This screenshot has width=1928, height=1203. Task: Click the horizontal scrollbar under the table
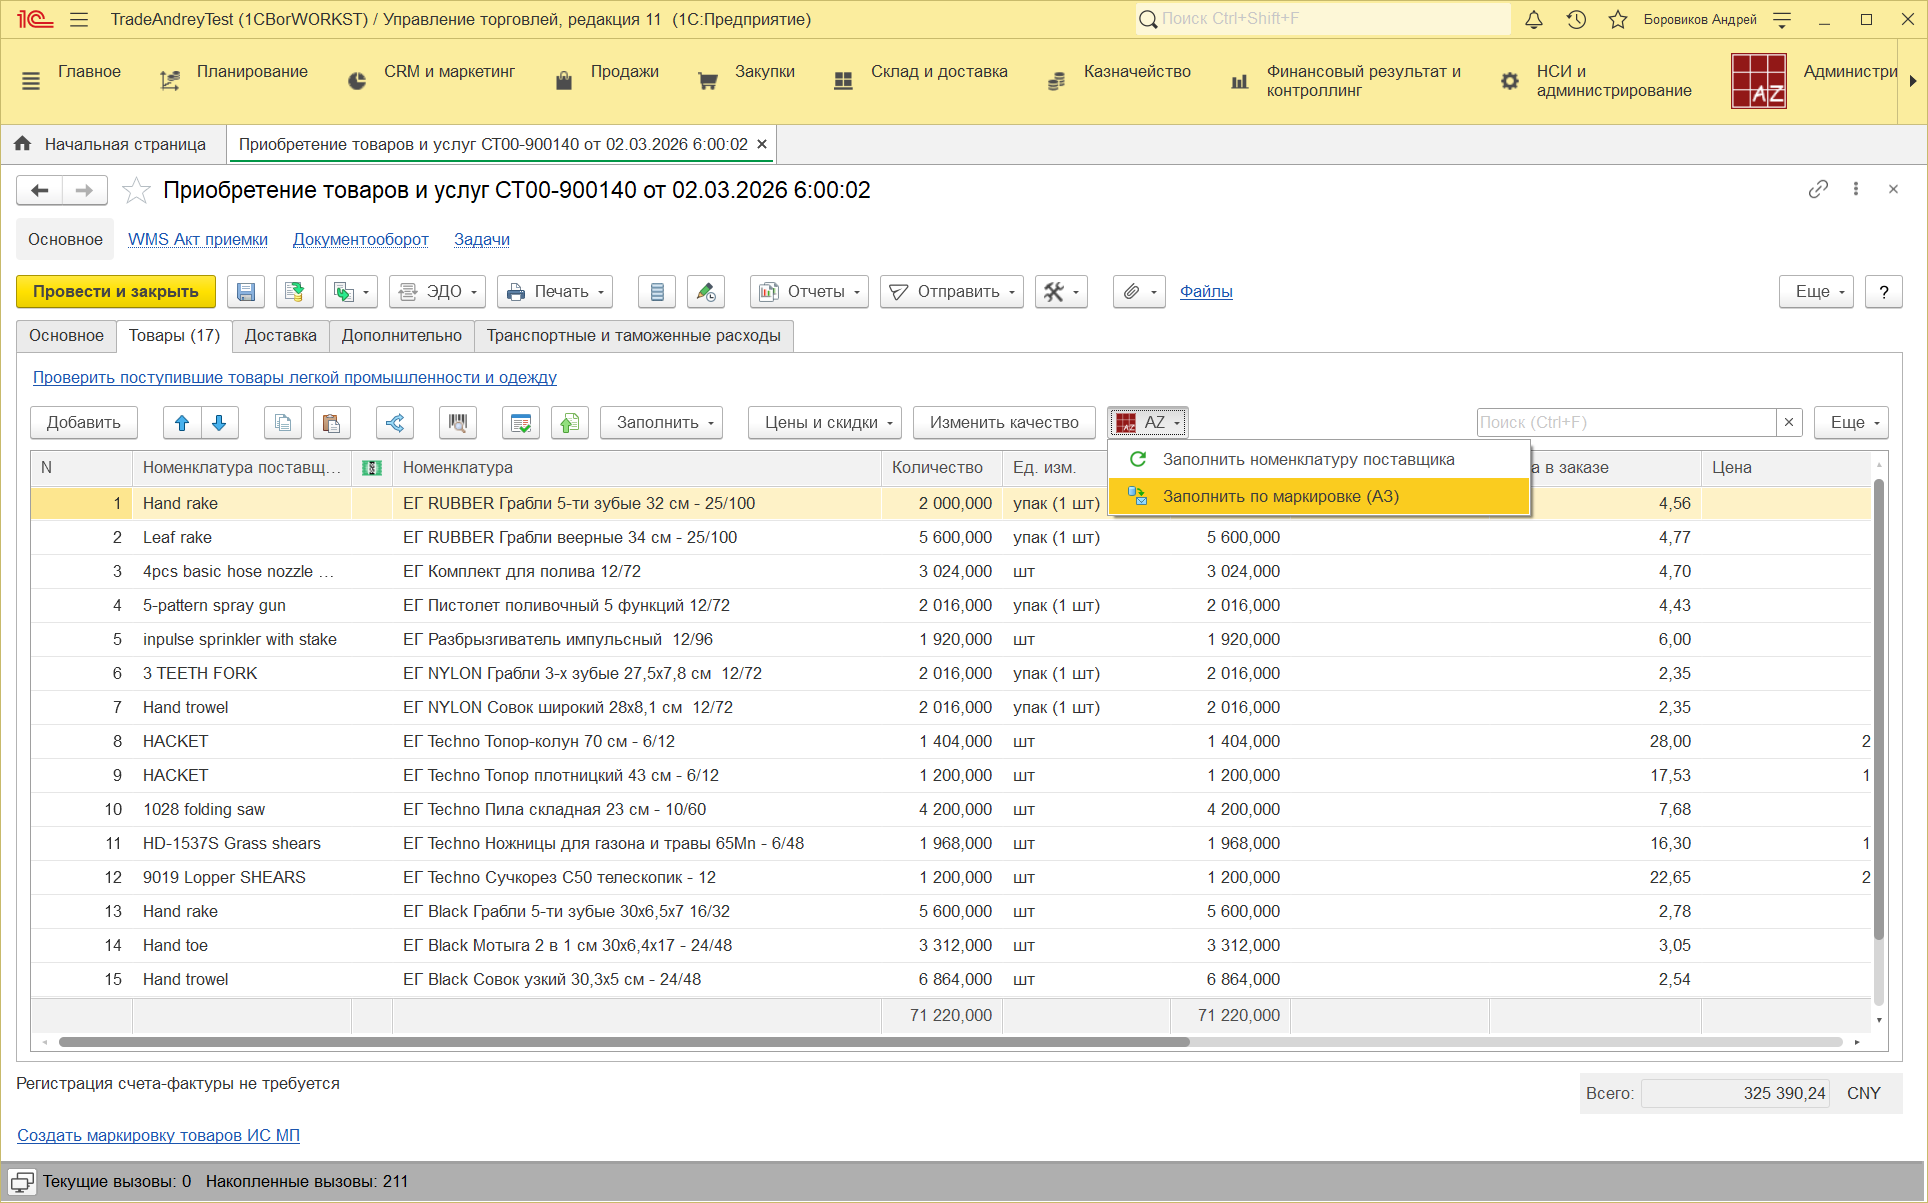point(624,1042)
